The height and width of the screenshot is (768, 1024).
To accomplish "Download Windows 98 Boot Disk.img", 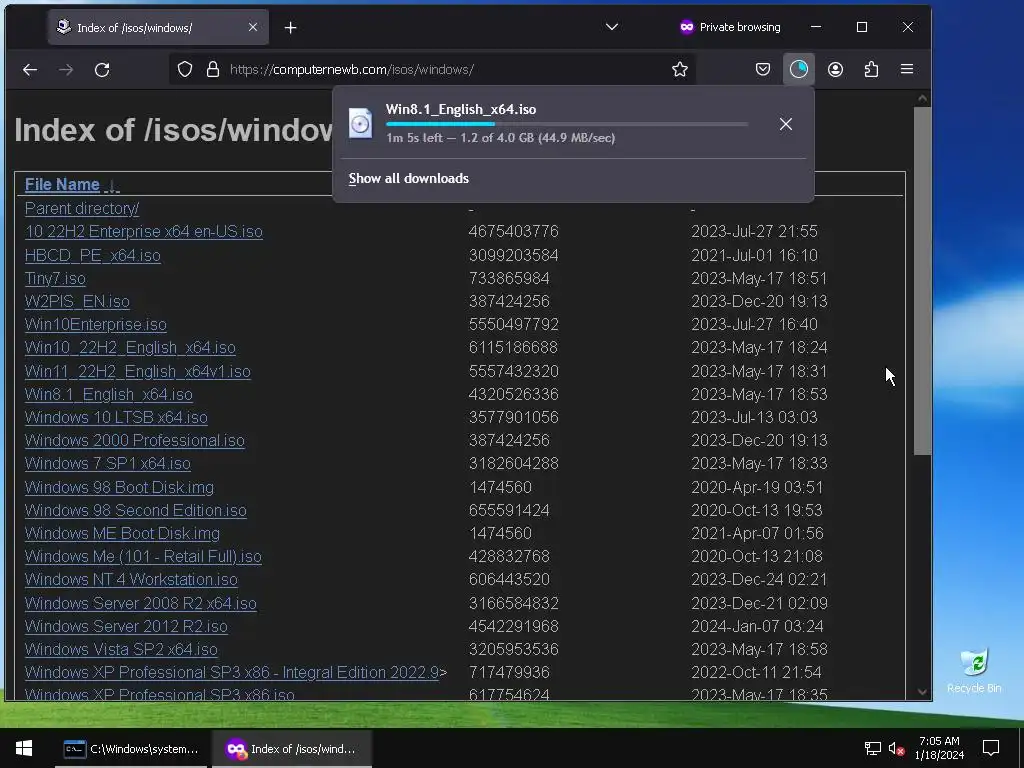I will 119,487.
